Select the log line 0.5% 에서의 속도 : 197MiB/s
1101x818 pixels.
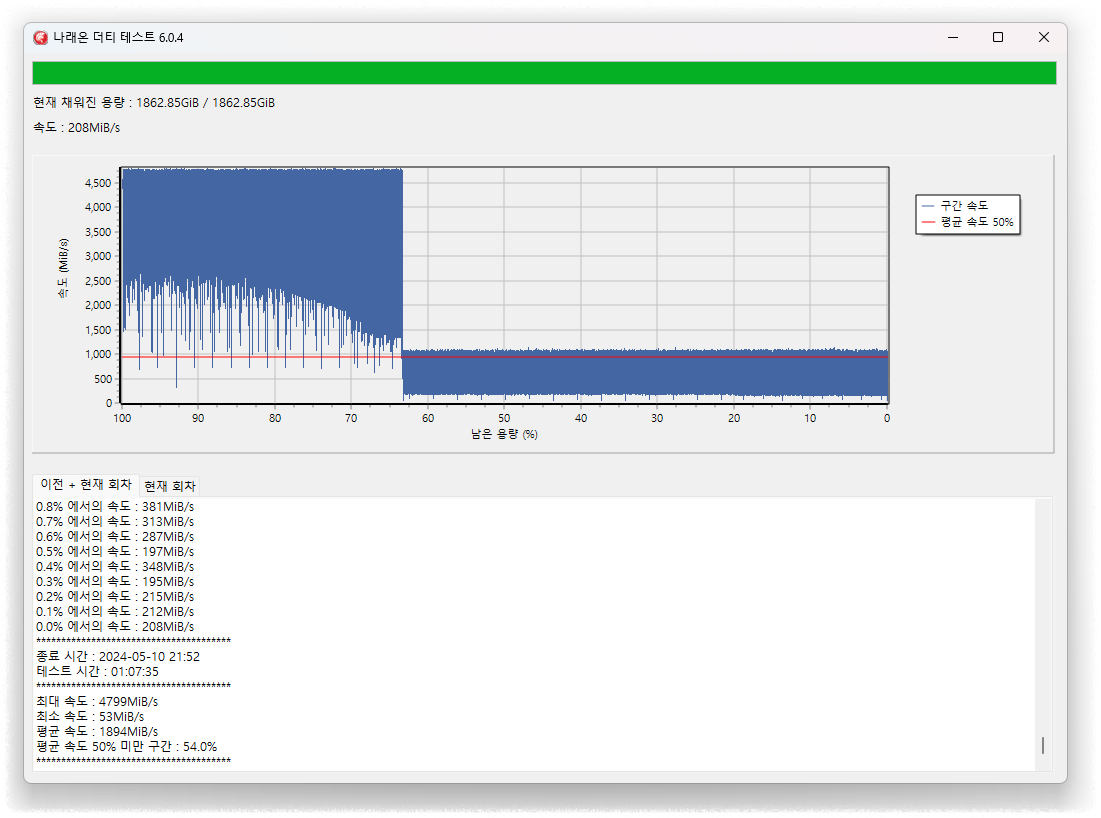tap(115, 552)
